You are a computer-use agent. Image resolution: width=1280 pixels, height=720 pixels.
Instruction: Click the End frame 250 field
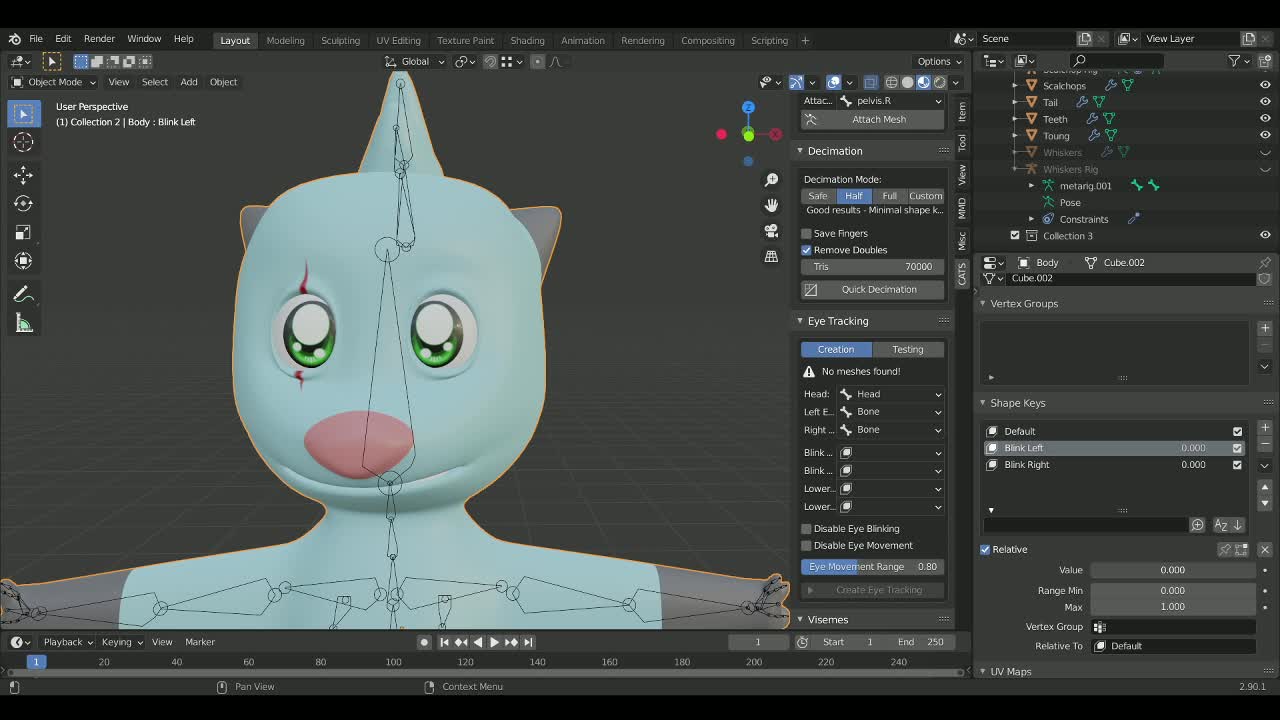[920, 642]
